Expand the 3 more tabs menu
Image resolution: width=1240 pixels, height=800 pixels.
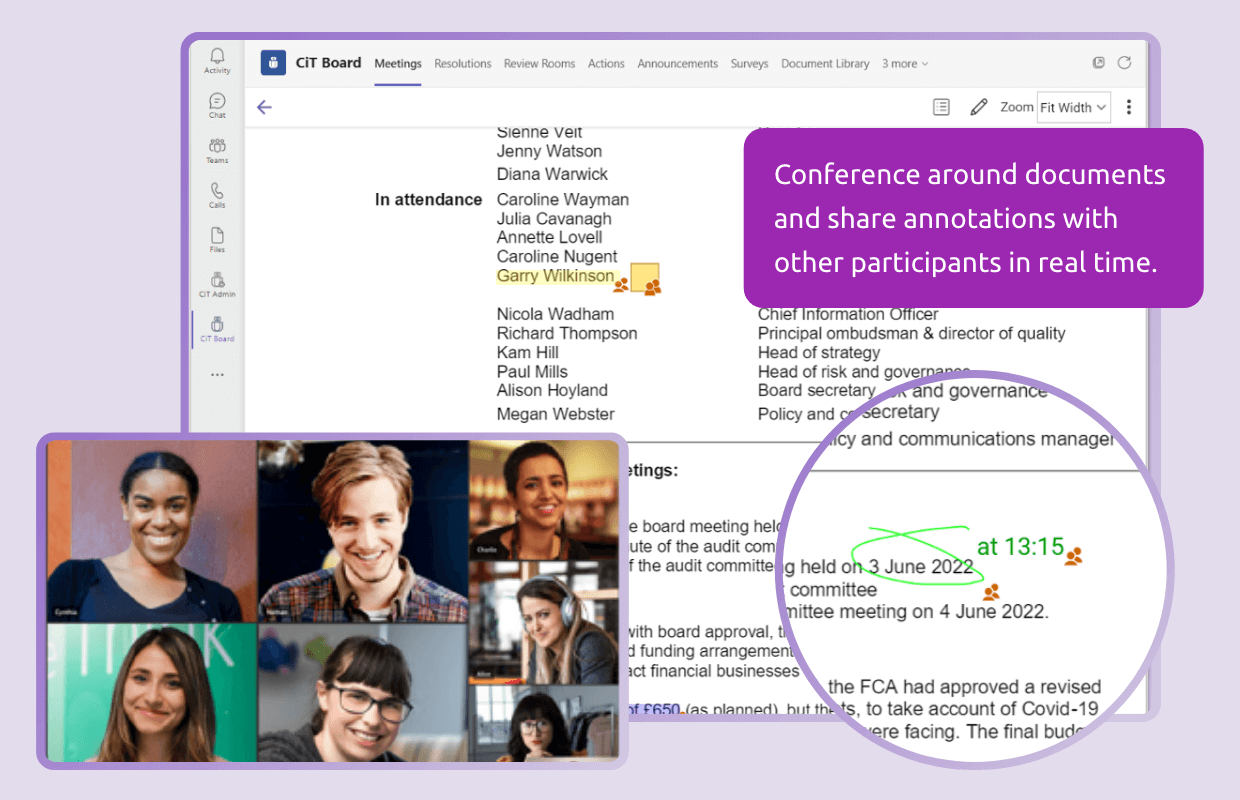[x=903, y=63]
